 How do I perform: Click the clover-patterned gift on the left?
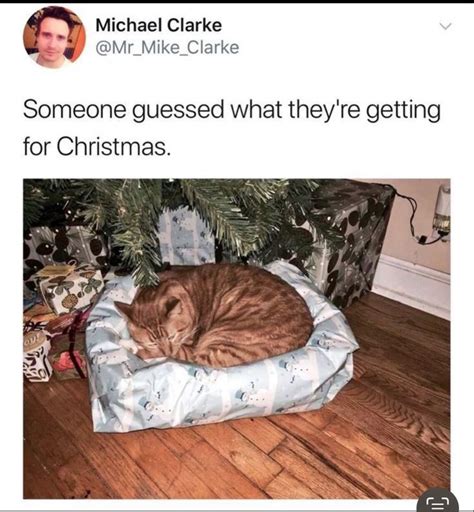click(x=68, y=288)
